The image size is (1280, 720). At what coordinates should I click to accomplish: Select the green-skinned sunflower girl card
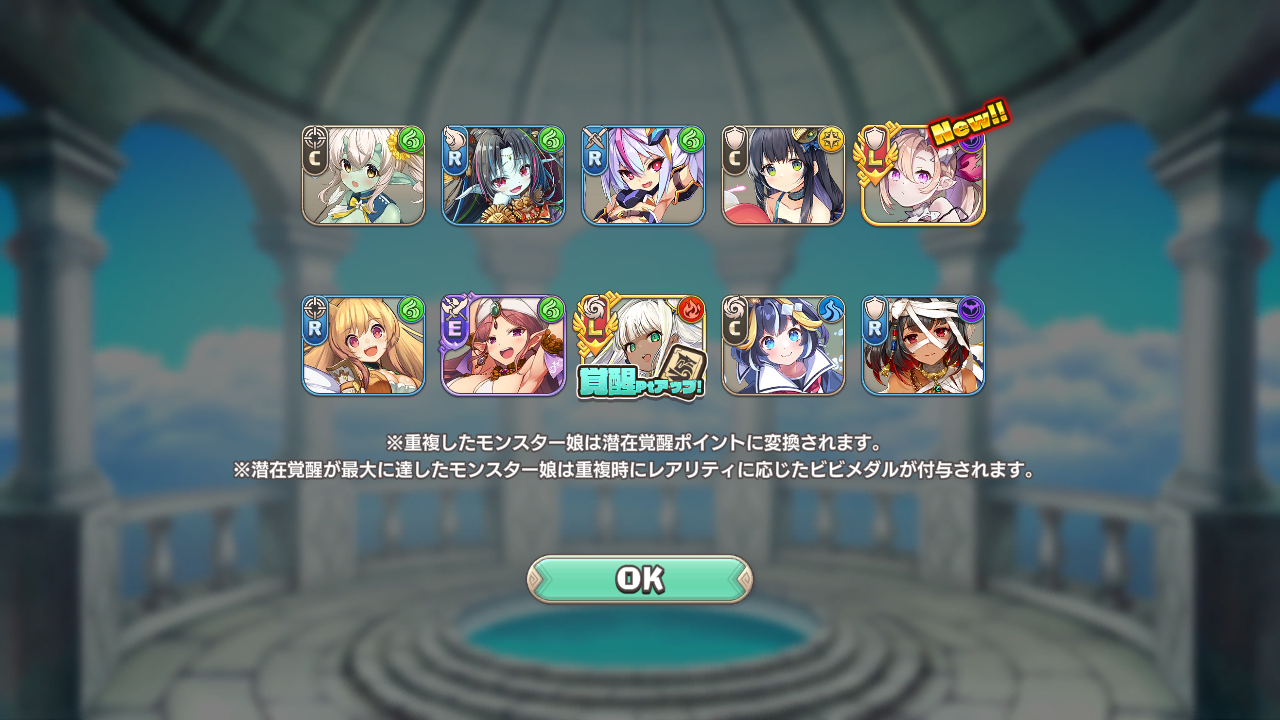point(364,175)
